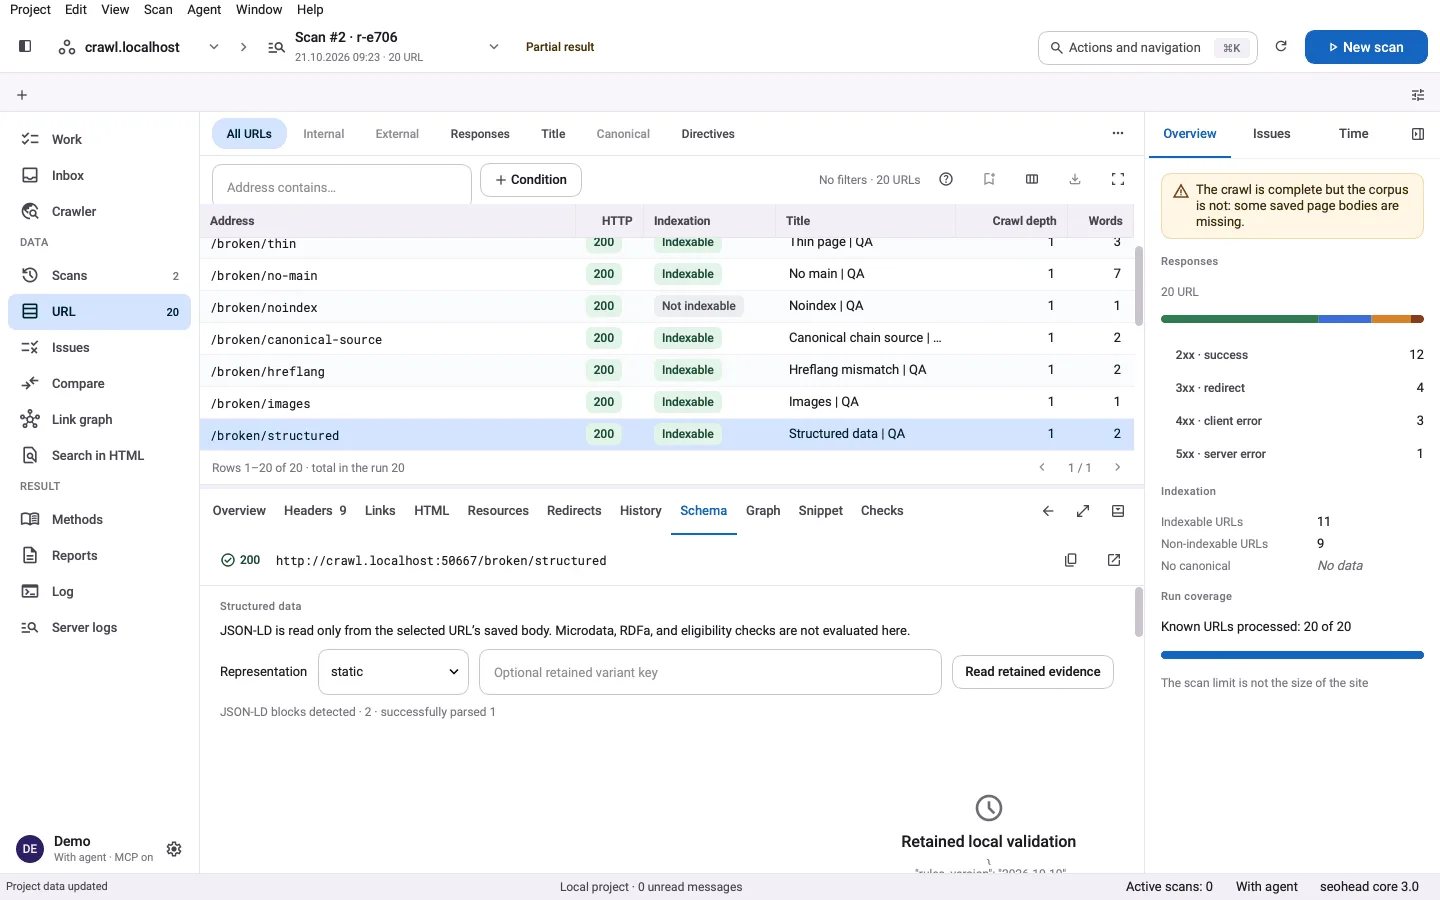Add a new tab with the plus icon
1440x900 pixels.
click(x=22, y=95)
